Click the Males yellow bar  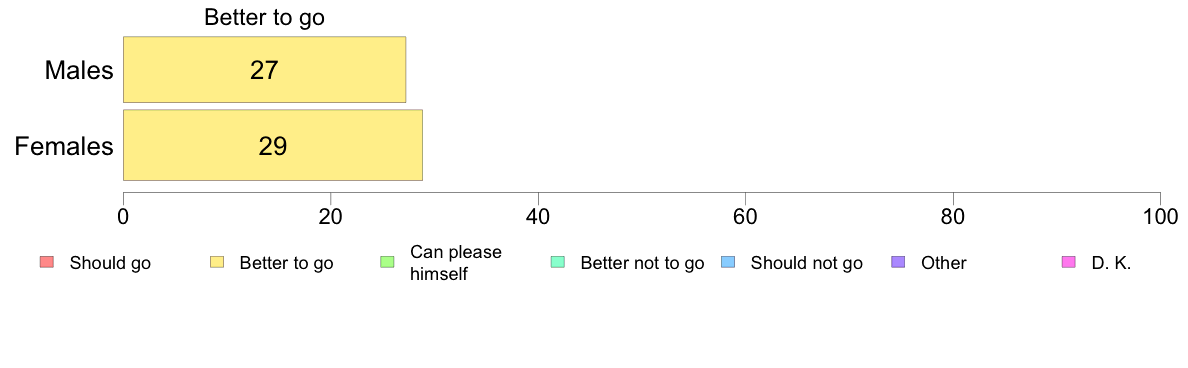click(x=264, y=70)
